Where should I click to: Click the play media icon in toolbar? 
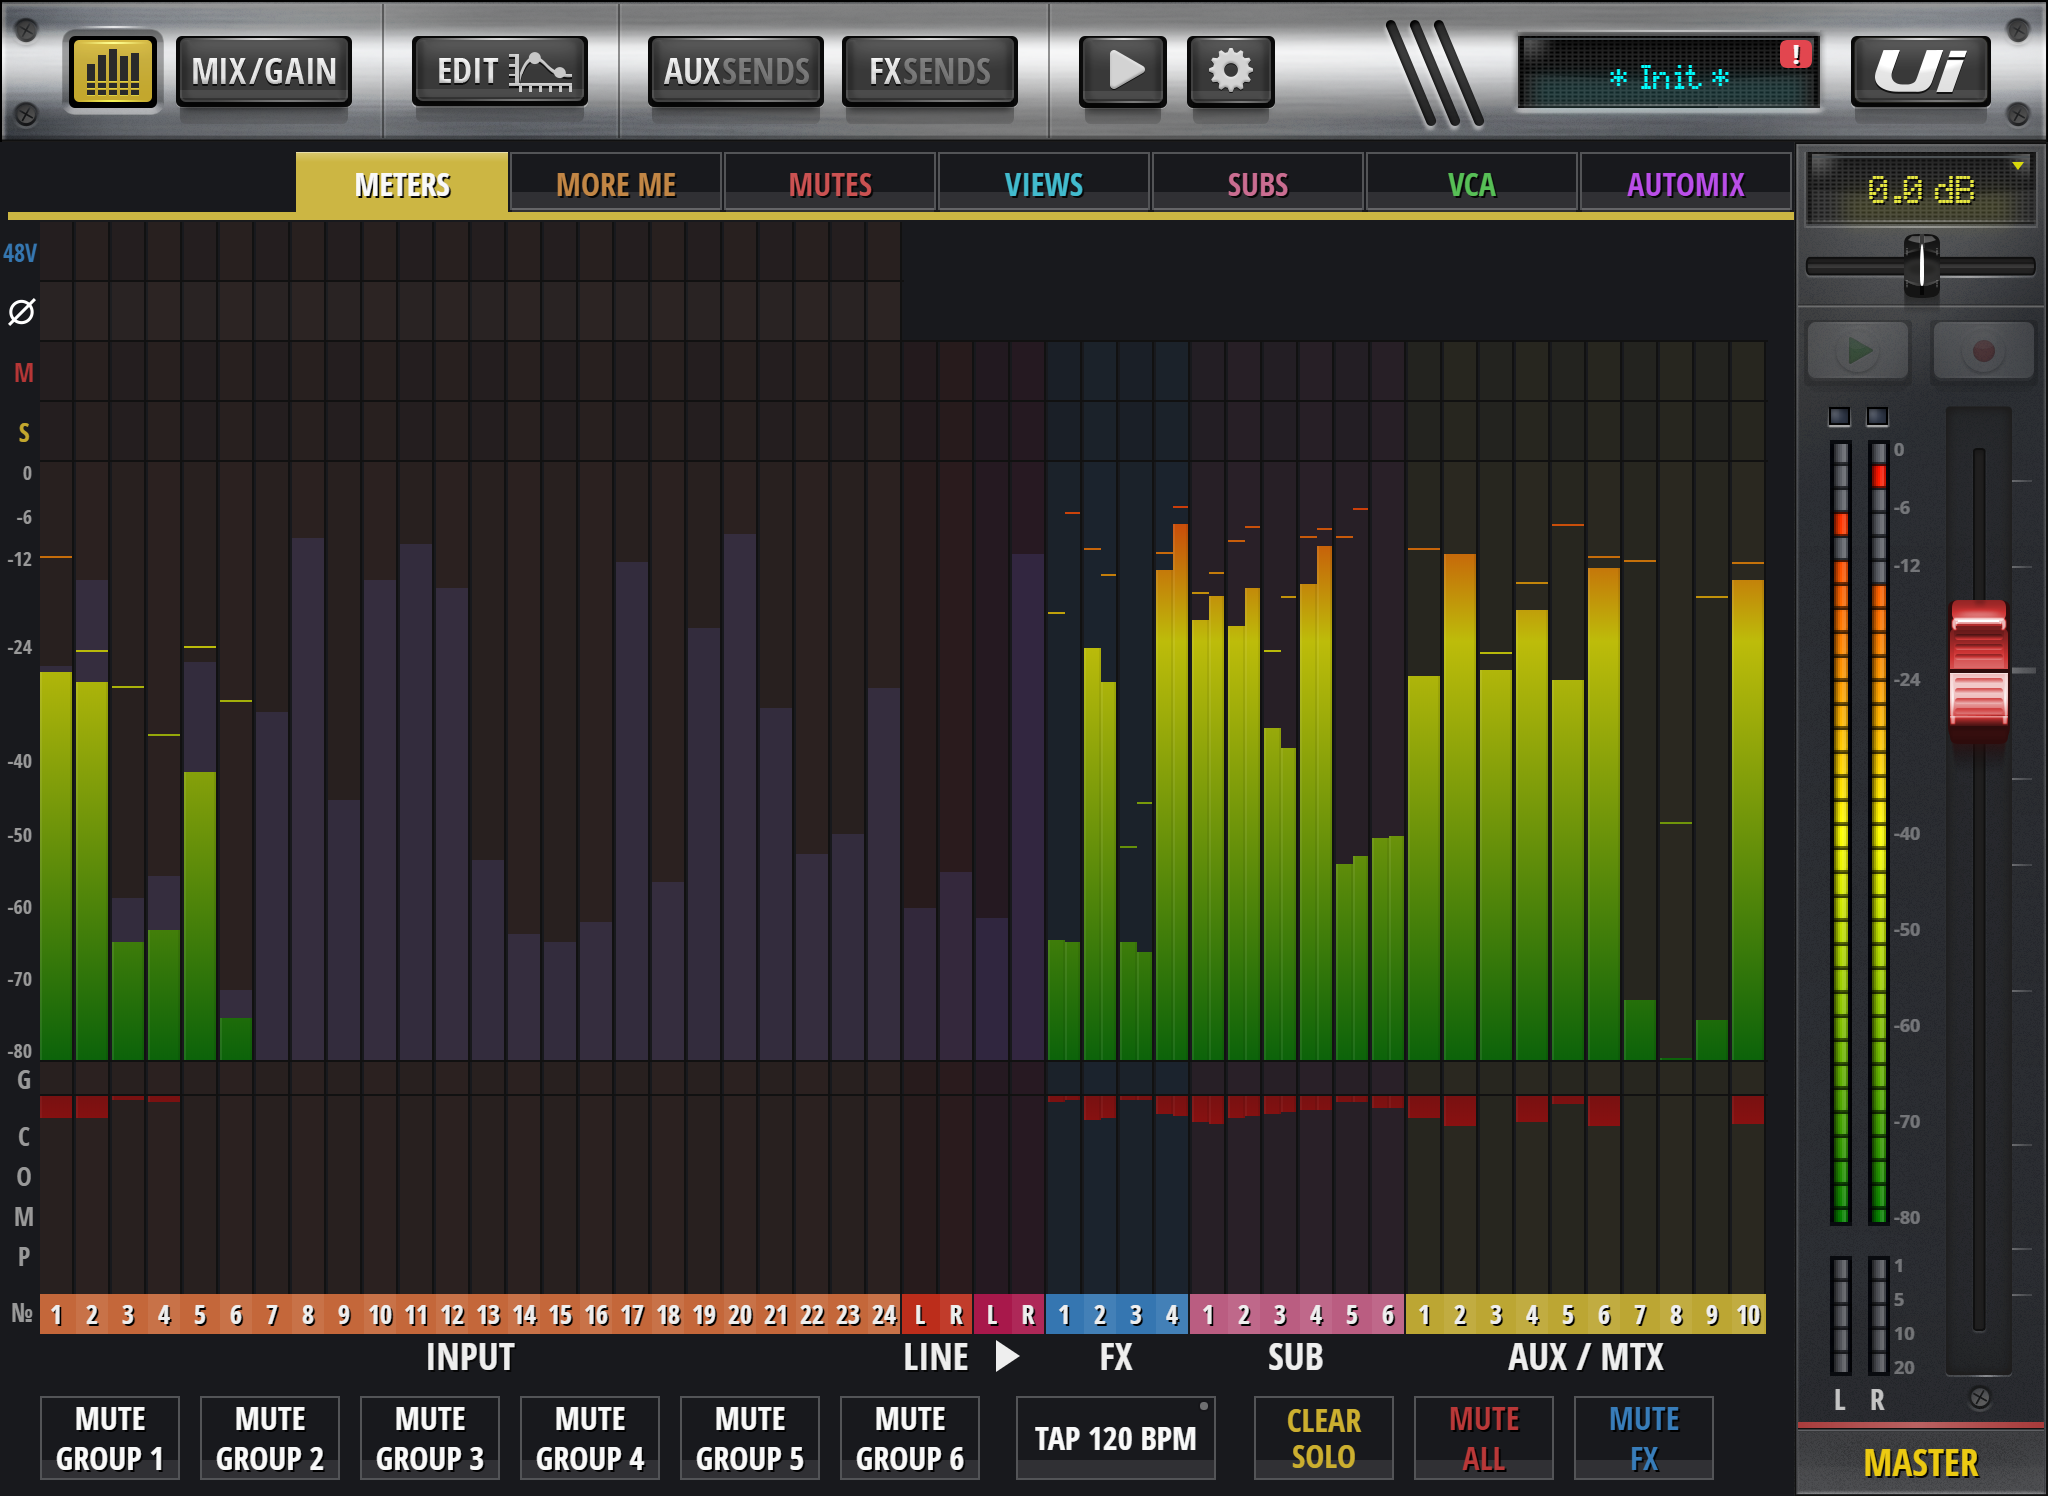1123,71
